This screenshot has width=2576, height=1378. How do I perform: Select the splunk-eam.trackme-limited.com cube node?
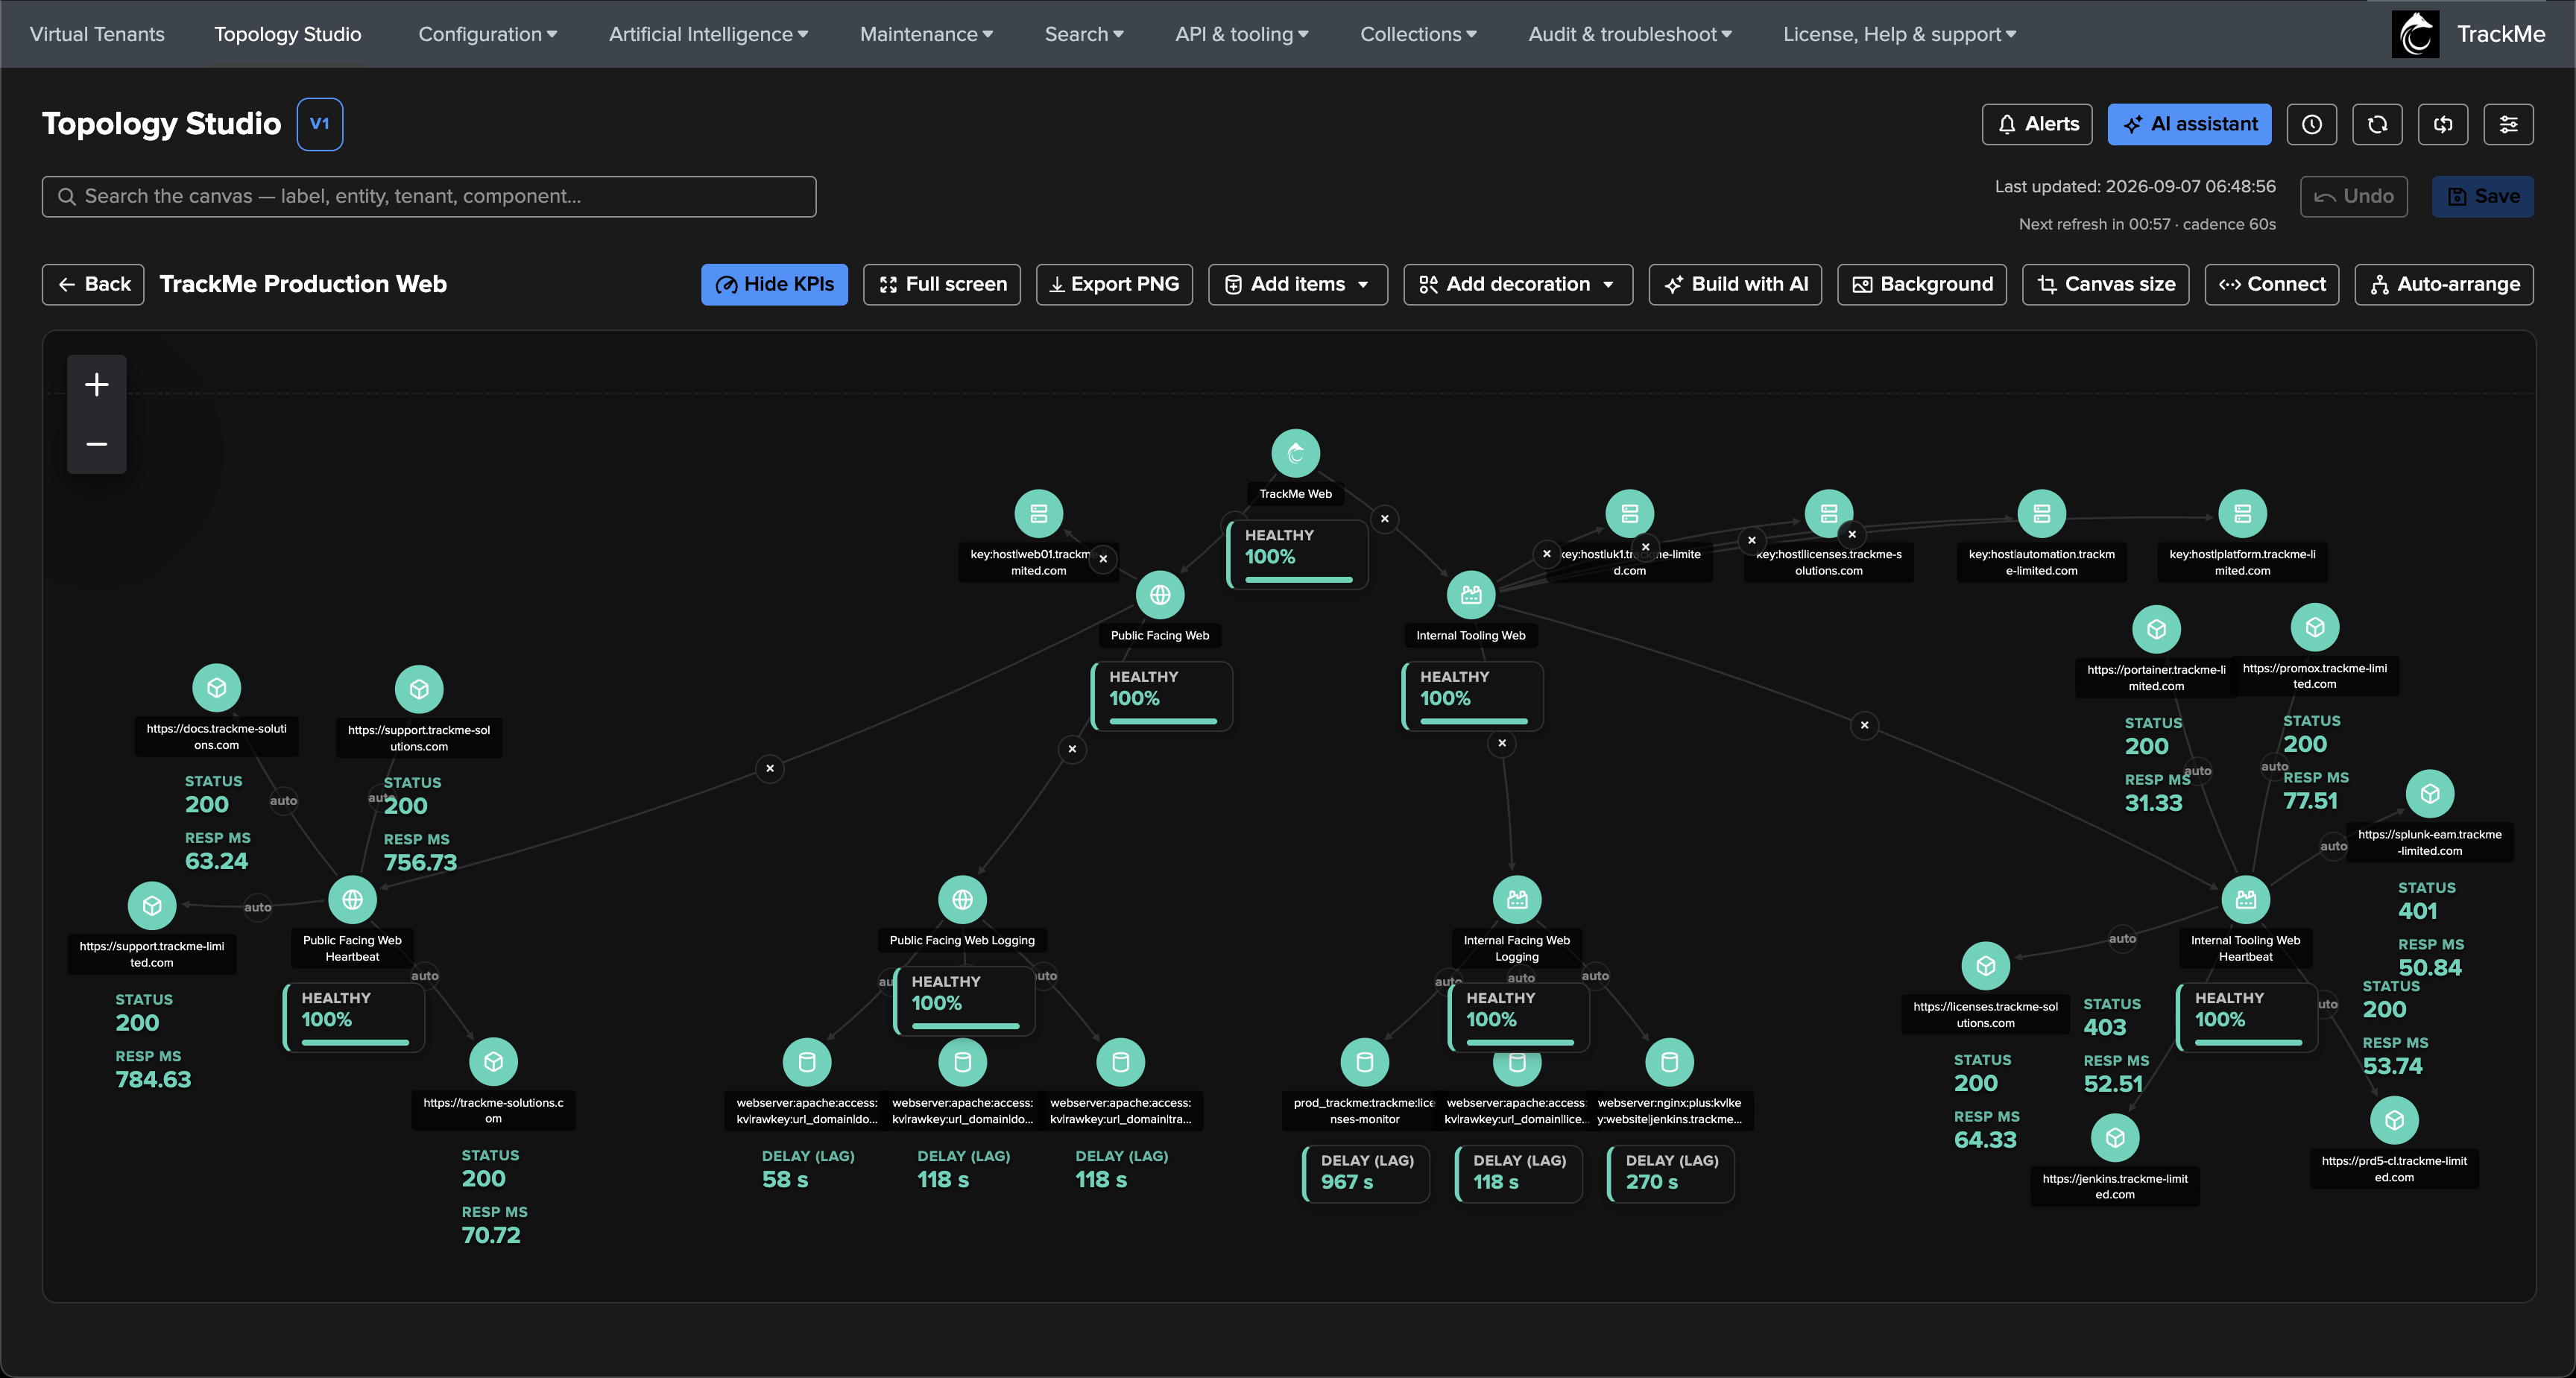tap(2430, 794)
